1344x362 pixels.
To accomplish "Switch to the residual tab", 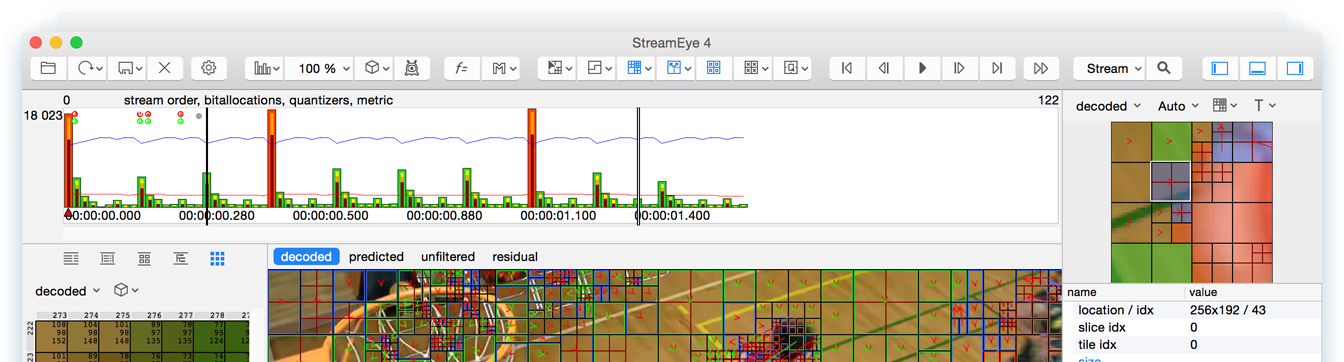I will (x=515, y=257).
